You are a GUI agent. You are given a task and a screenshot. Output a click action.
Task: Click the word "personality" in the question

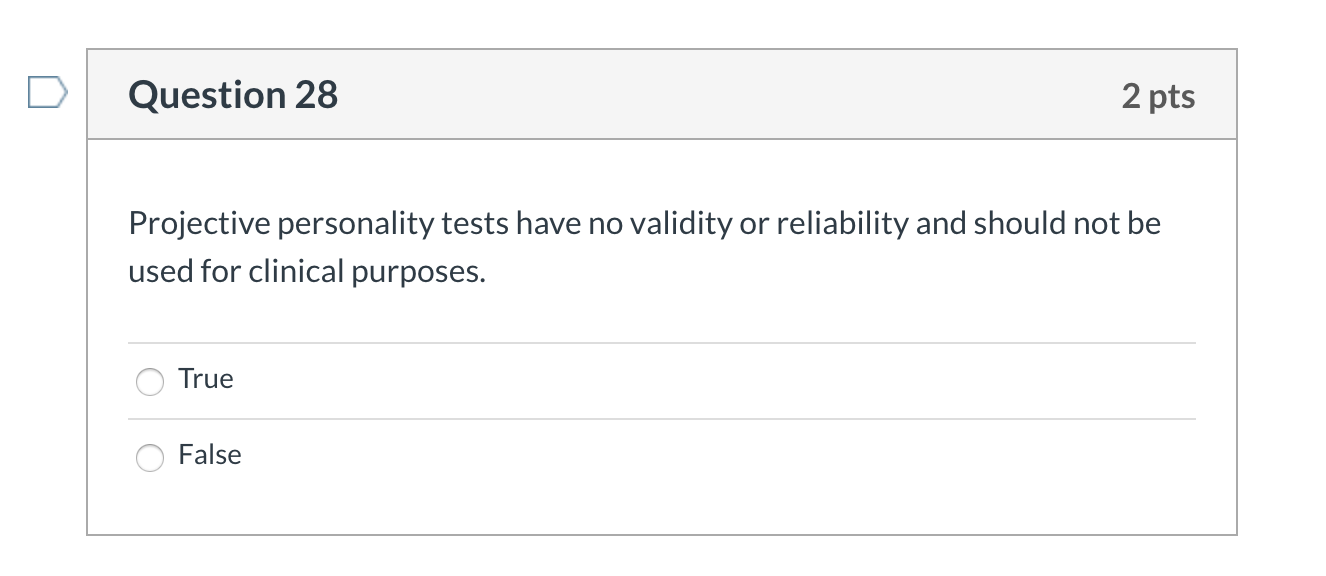tap(356, 224)
